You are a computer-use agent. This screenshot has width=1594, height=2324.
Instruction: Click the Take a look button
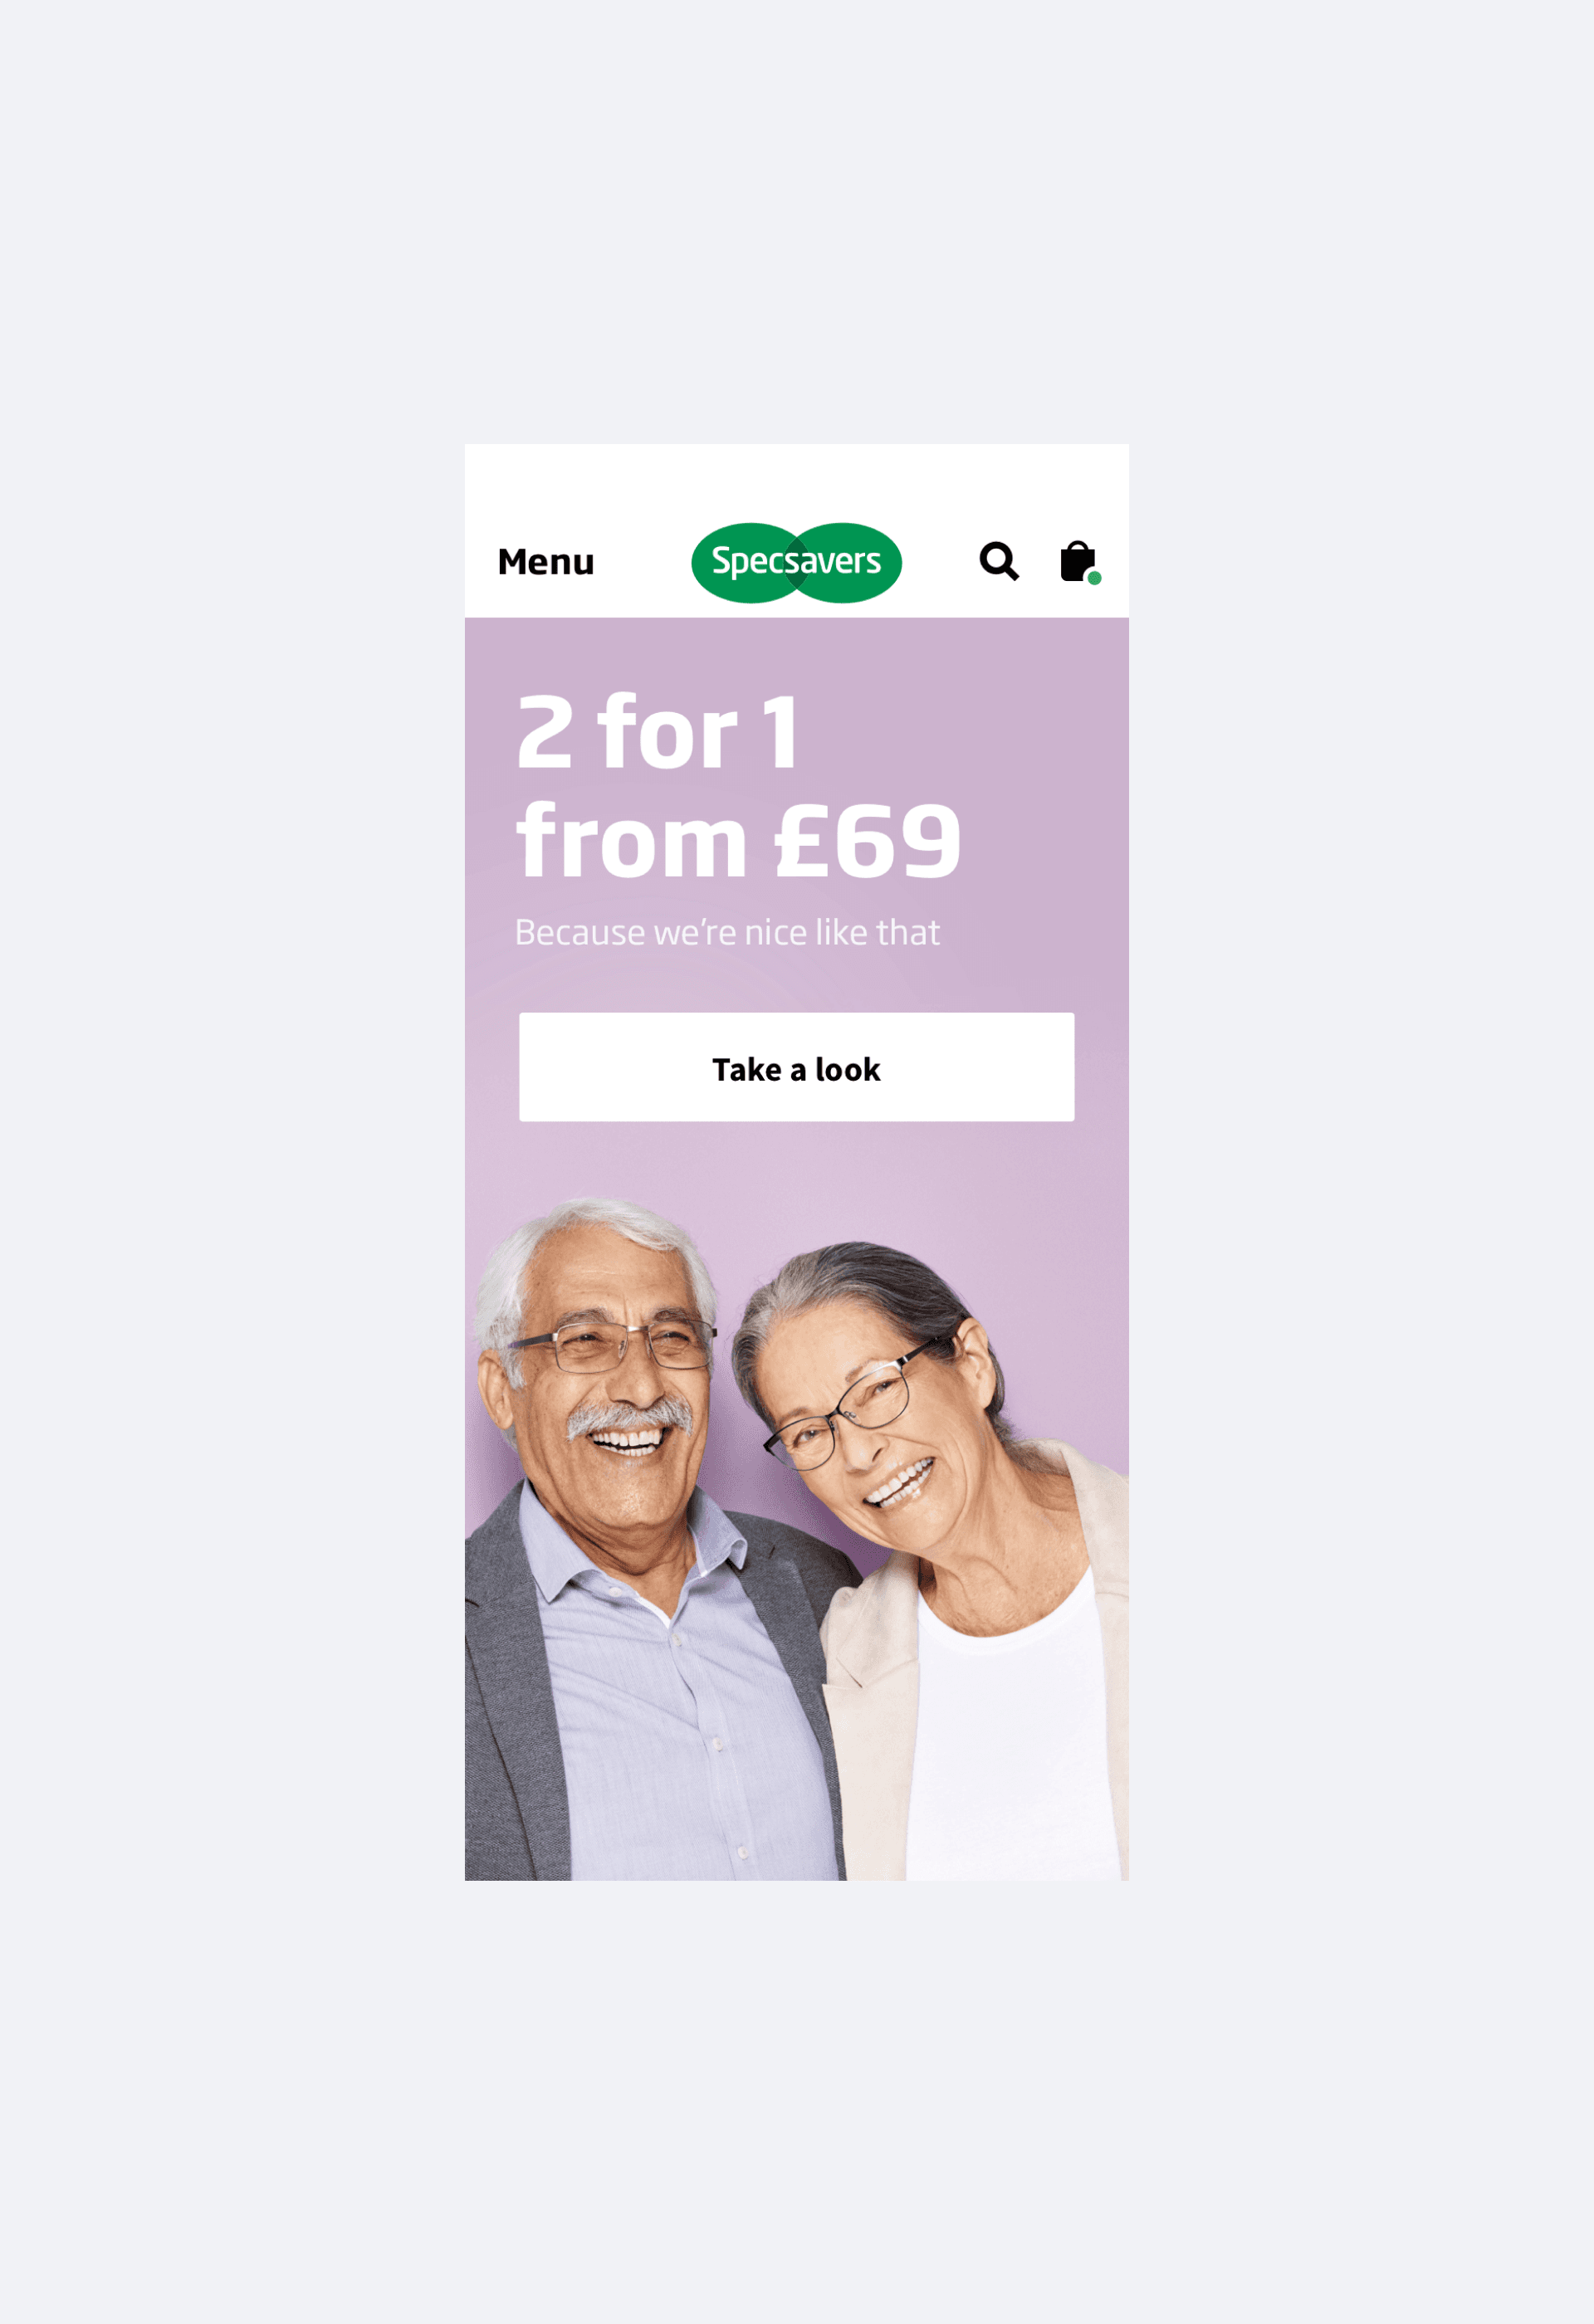796,1066
